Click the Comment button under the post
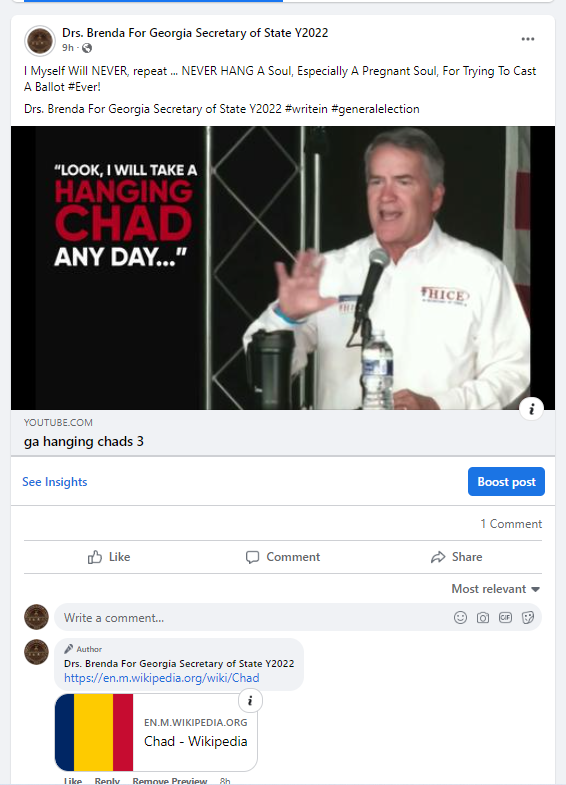Screen dimensions: 566x785 click(283, 557)
